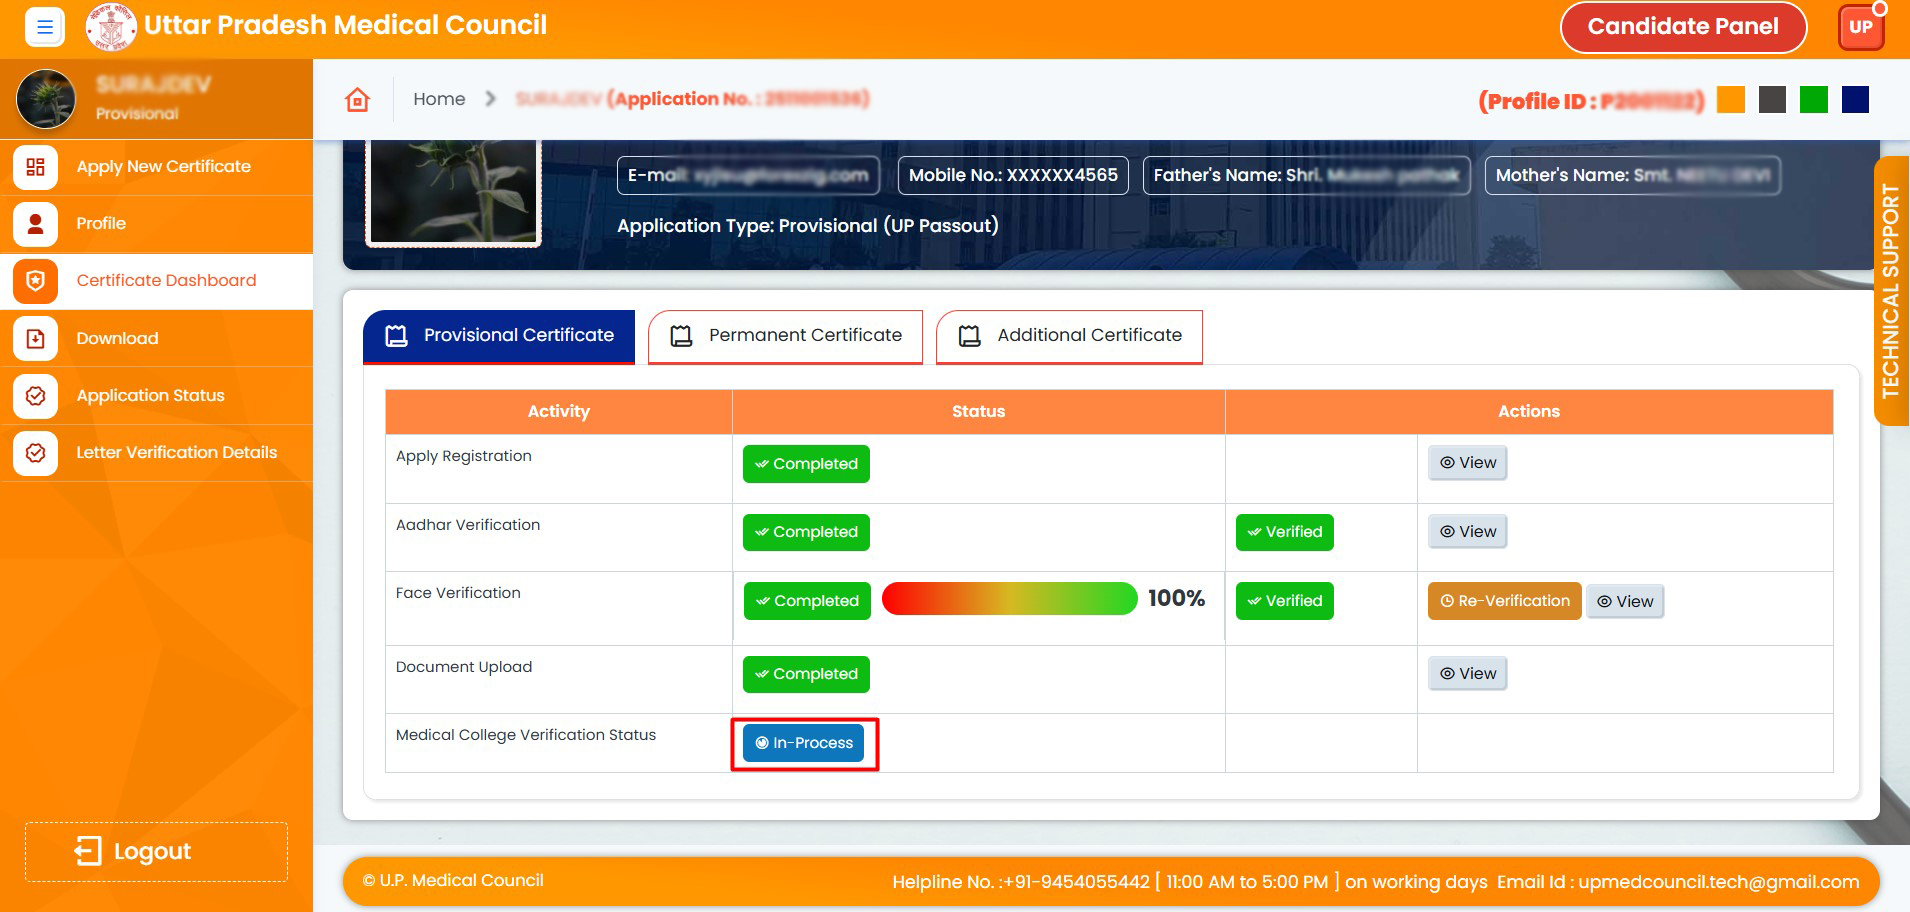Switch to the Additional Certificate tab
1910x912 pixels.
click(1069, 336)
